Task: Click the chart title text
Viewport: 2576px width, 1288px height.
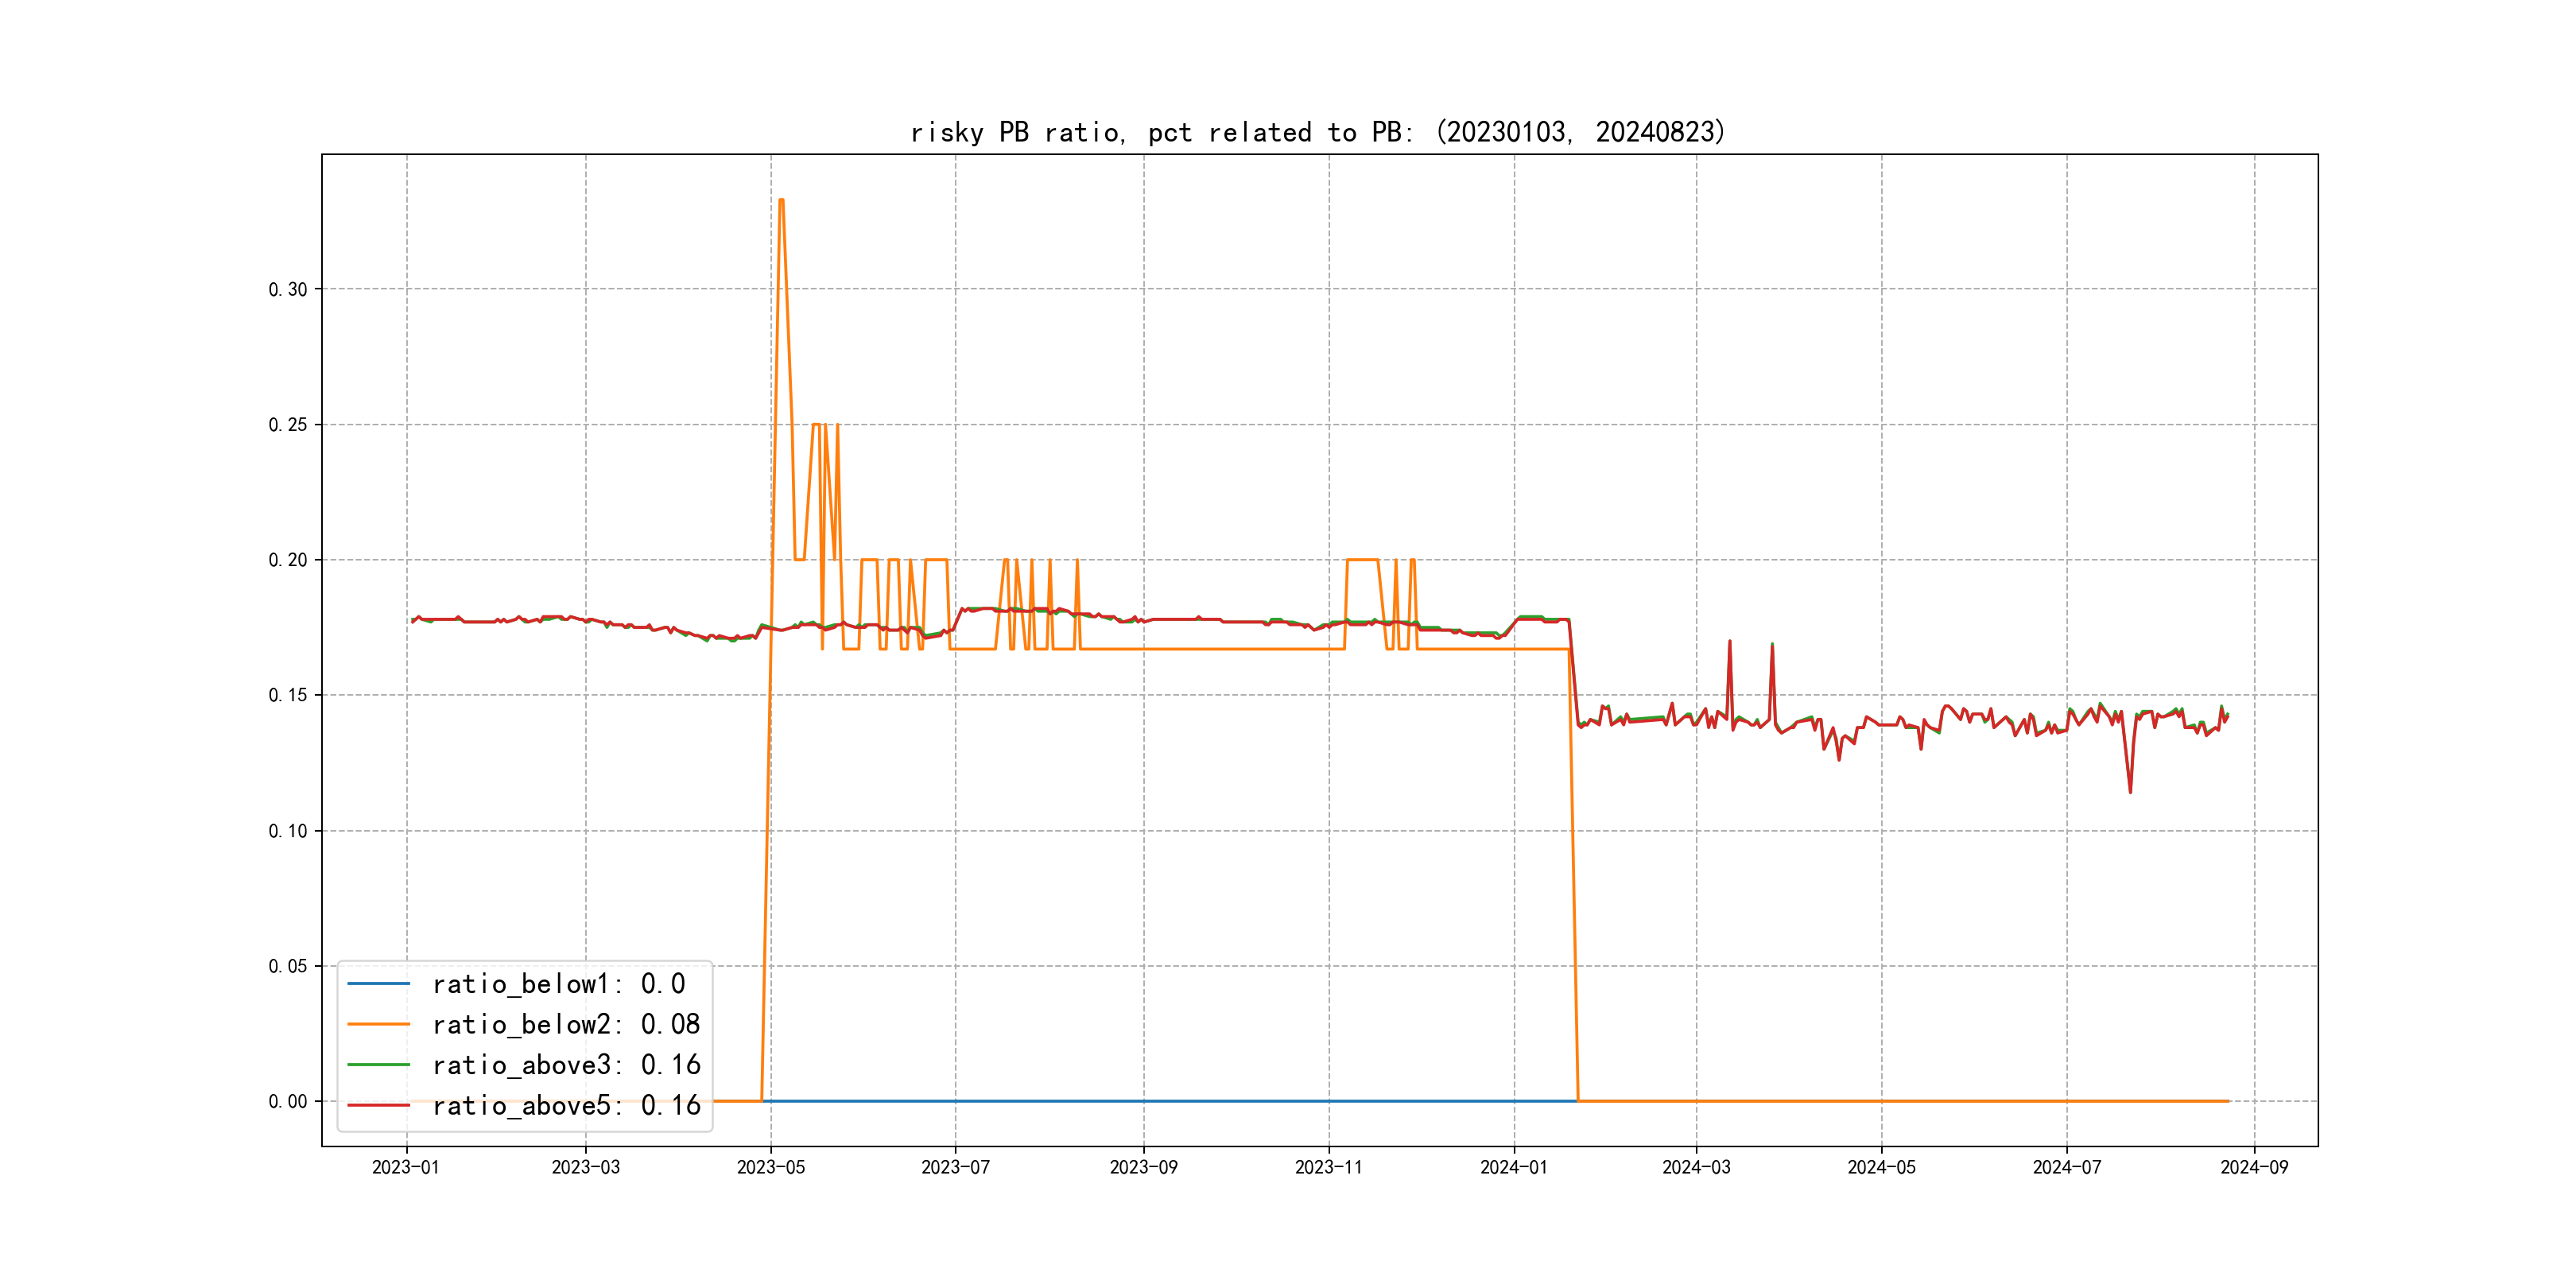Action: click(1317, 132)
